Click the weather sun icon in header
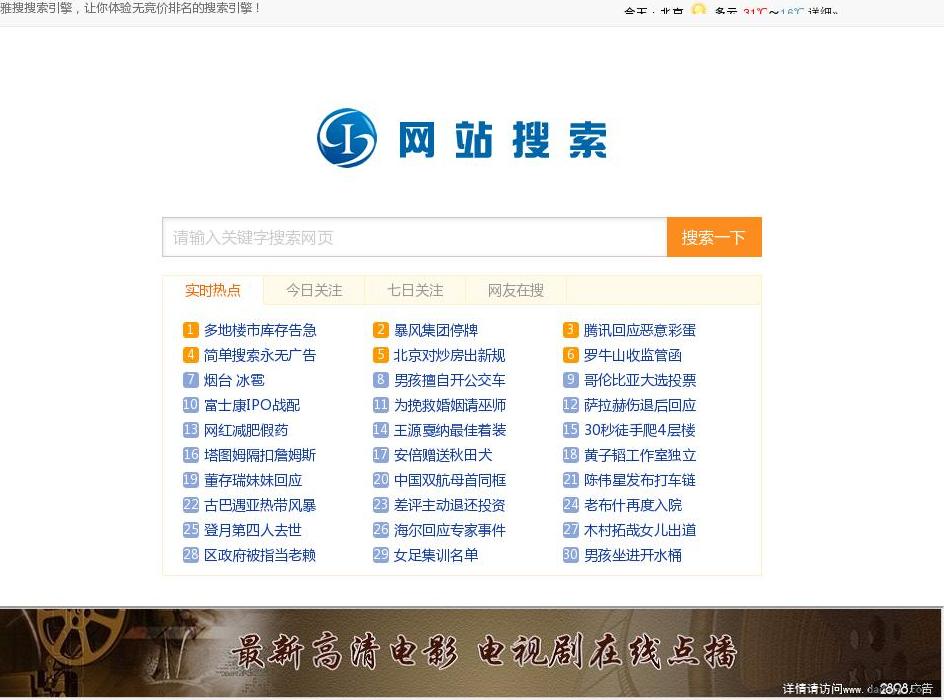Screen dimensions: 944x700 coord(698,9)
